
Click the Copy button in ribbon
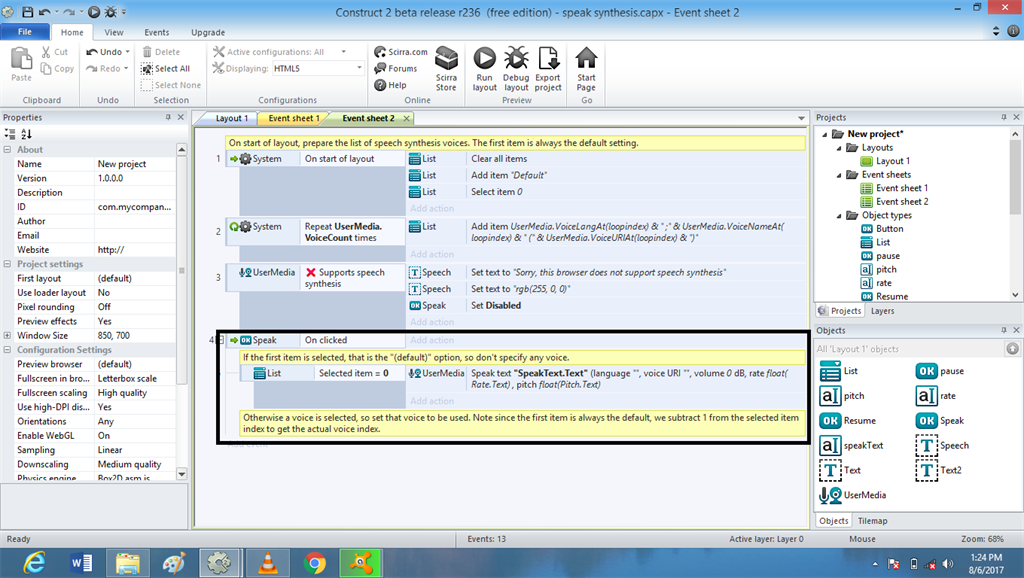click(57, 69)
